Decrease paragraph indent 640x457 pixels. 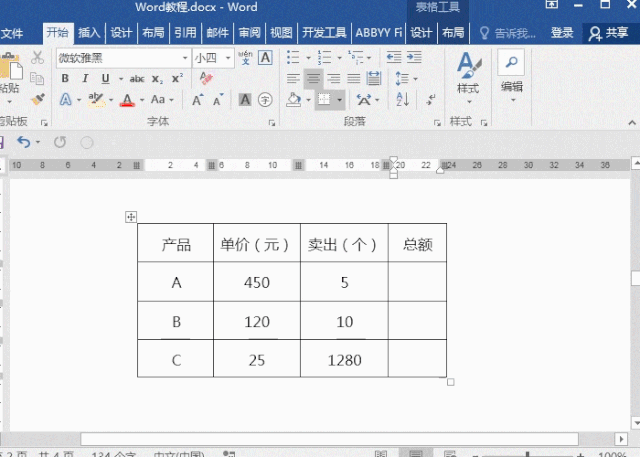point(394,58)
